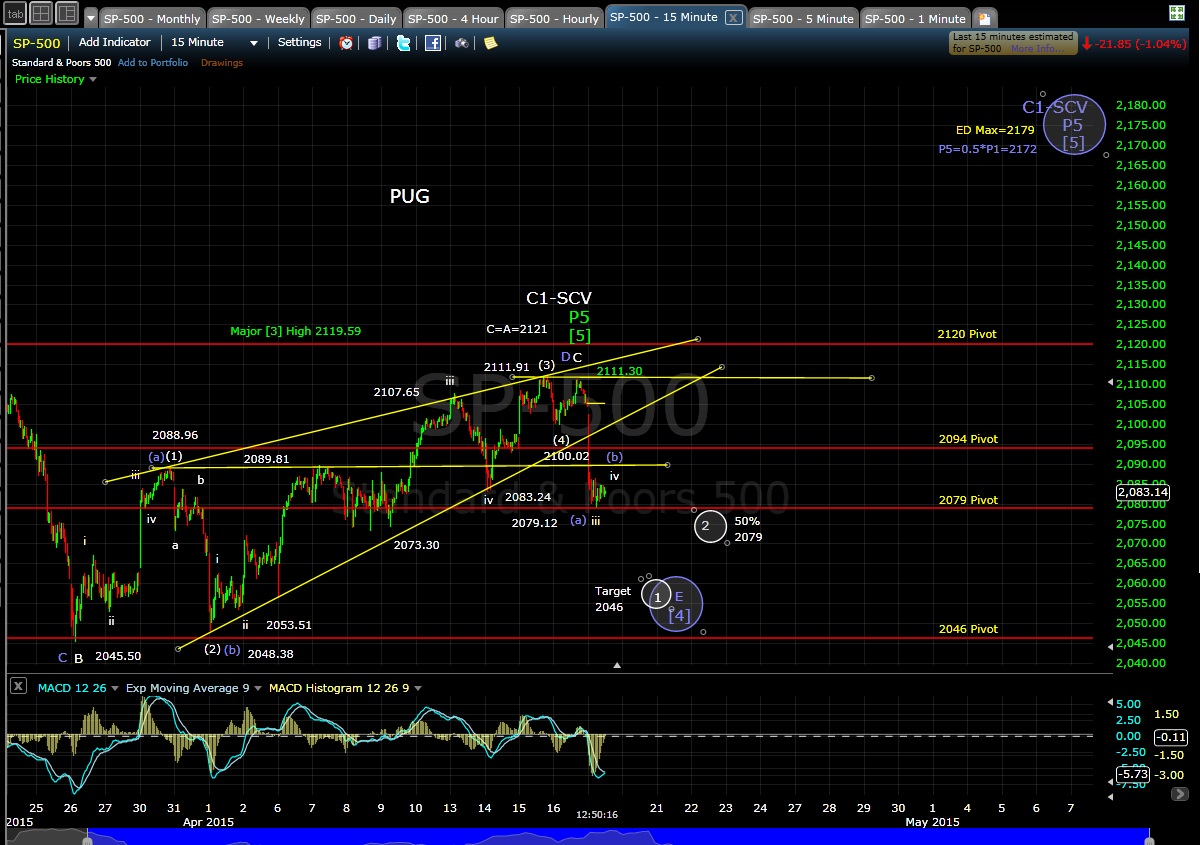Click the 'tab' view layout icon

point(14,14)
